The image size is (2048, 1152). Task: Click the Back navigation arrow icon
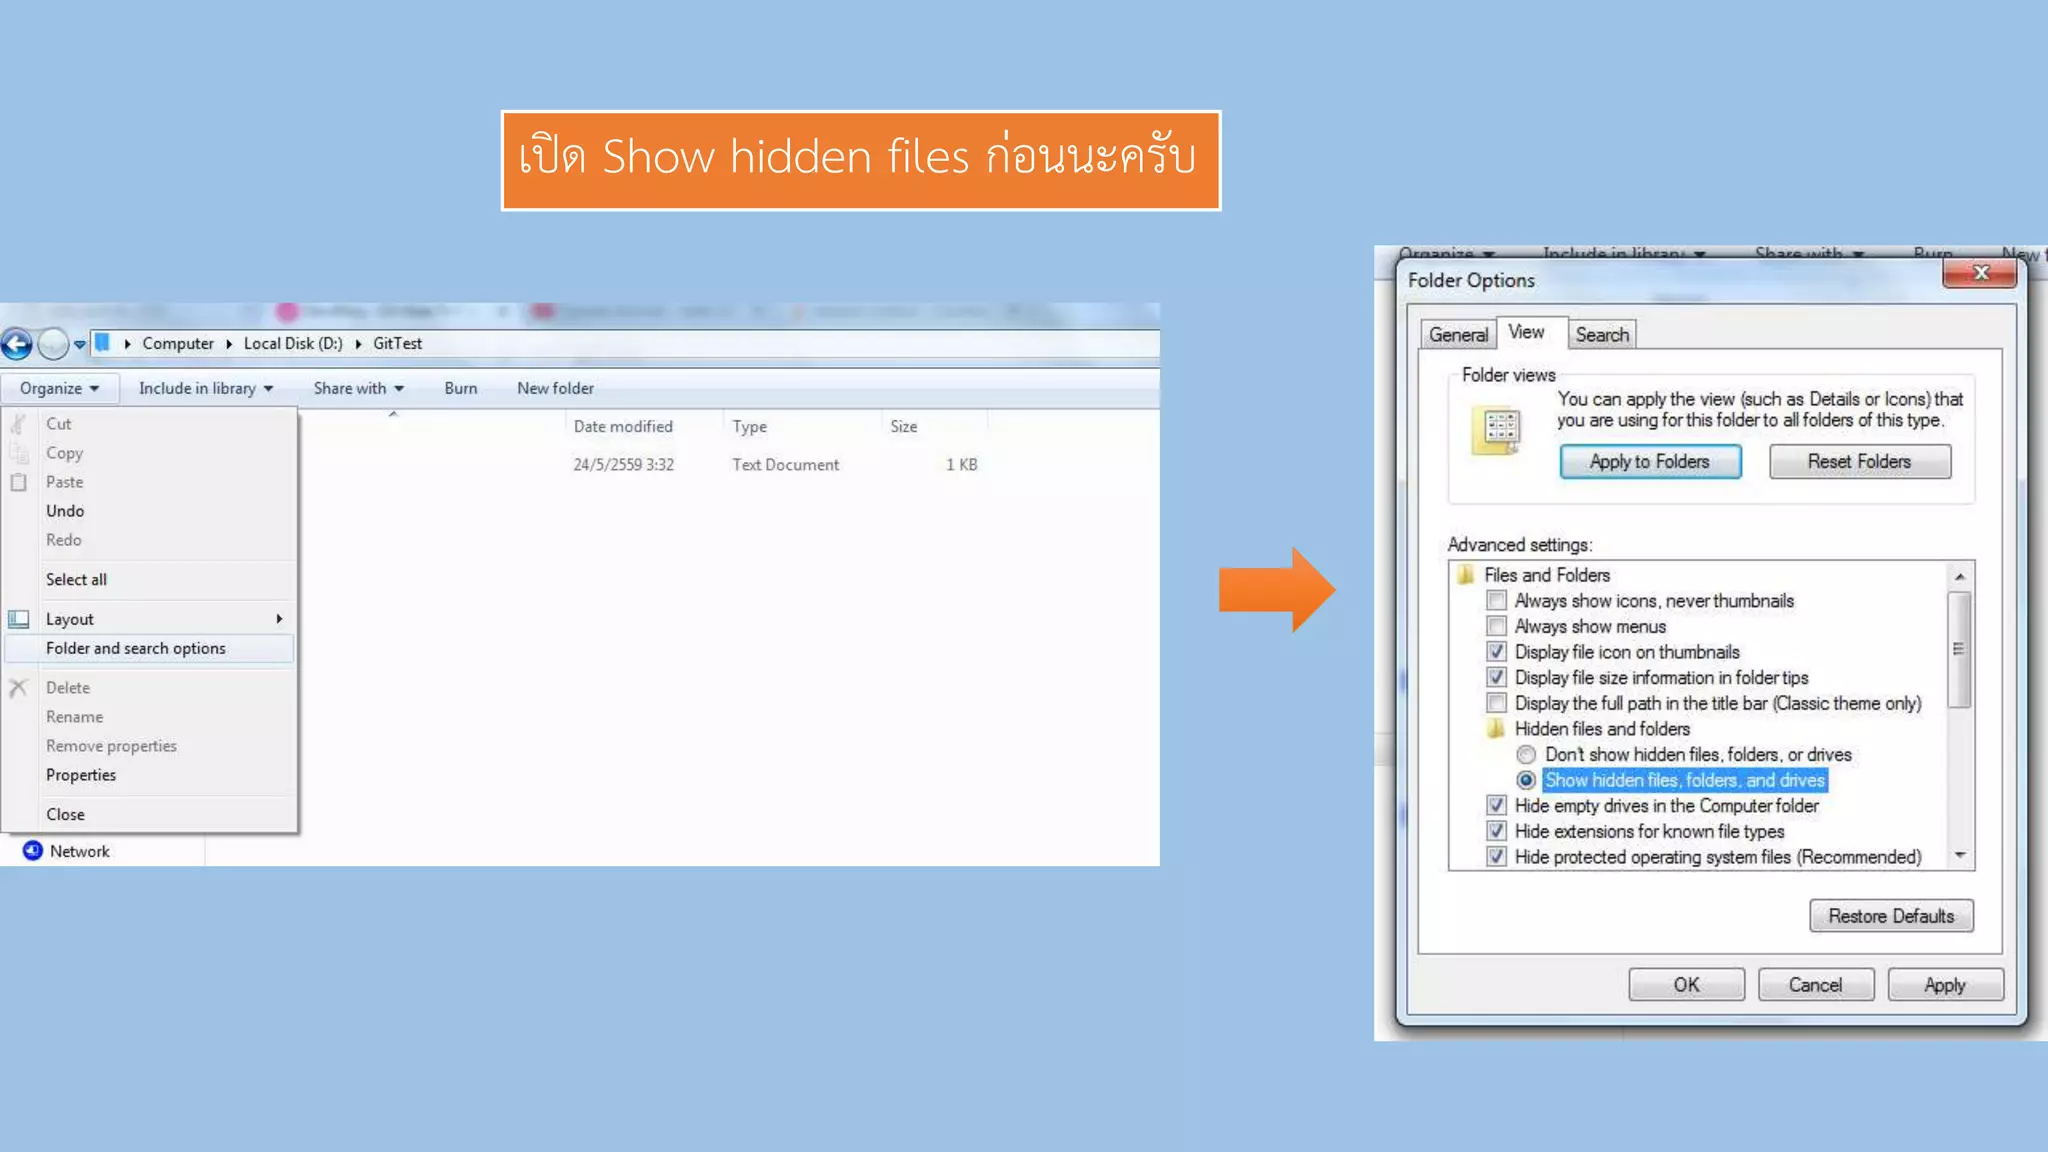pyautogui.click(x=16, y=345)
